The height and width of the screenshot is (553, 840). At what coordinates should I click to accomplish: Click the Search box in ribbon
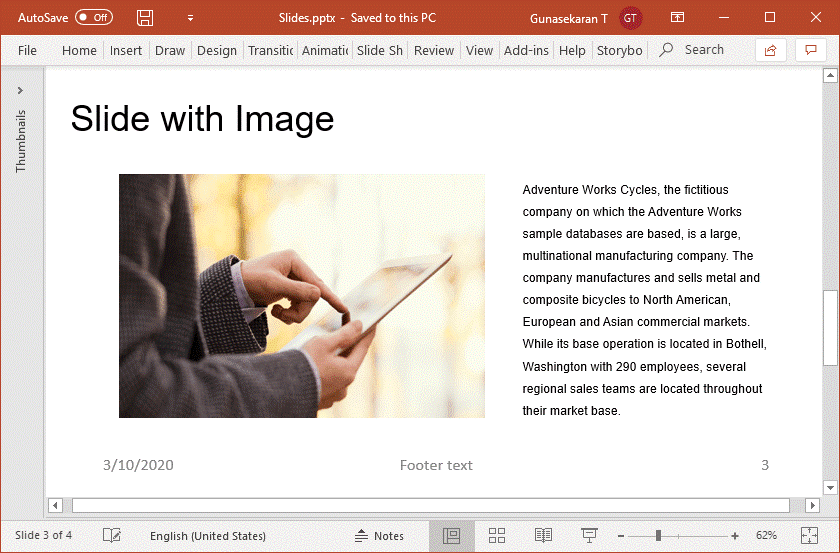pyautogui.click(x=703, y=50)
